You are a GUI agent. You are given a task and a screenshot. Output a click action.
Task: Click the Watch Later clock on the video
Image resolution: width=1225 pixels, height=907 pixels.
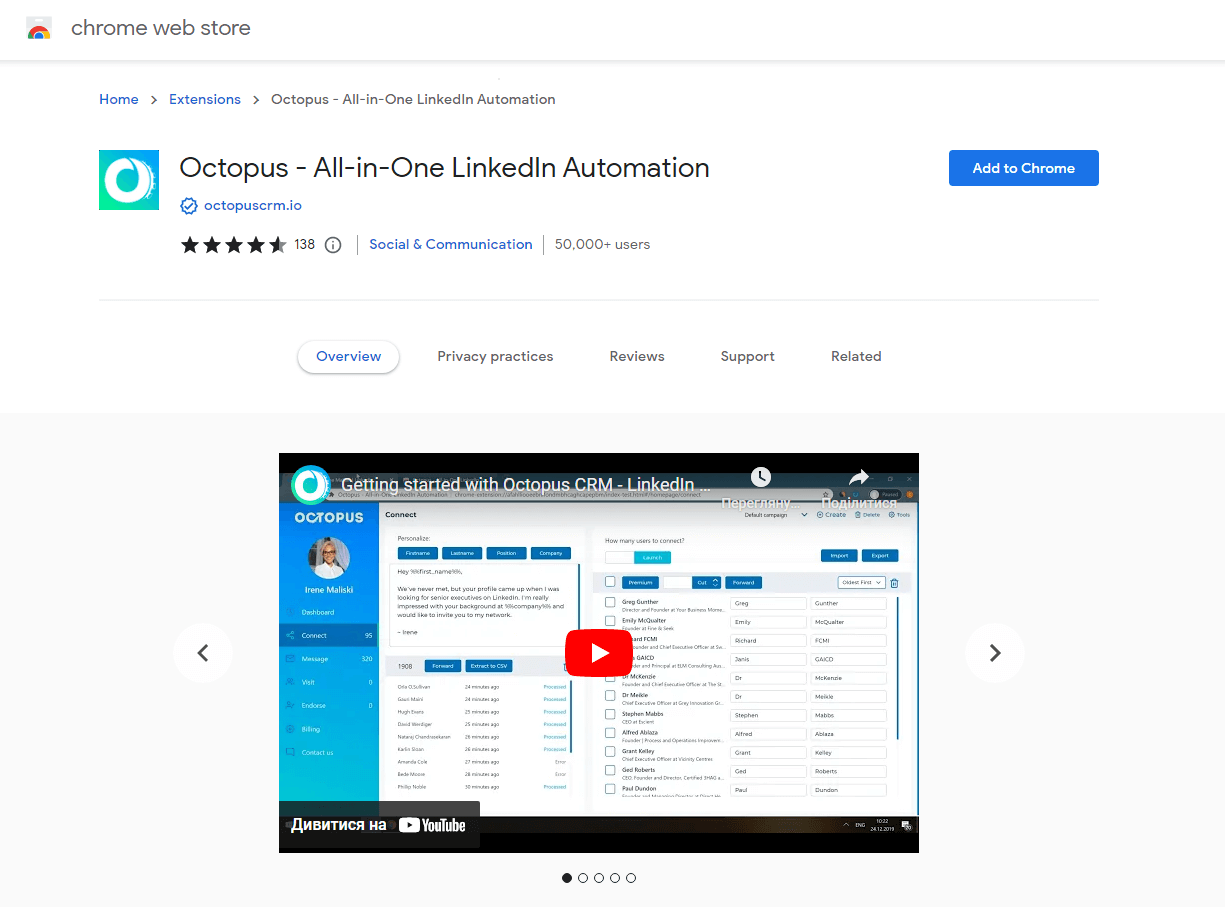pos(761,477)
